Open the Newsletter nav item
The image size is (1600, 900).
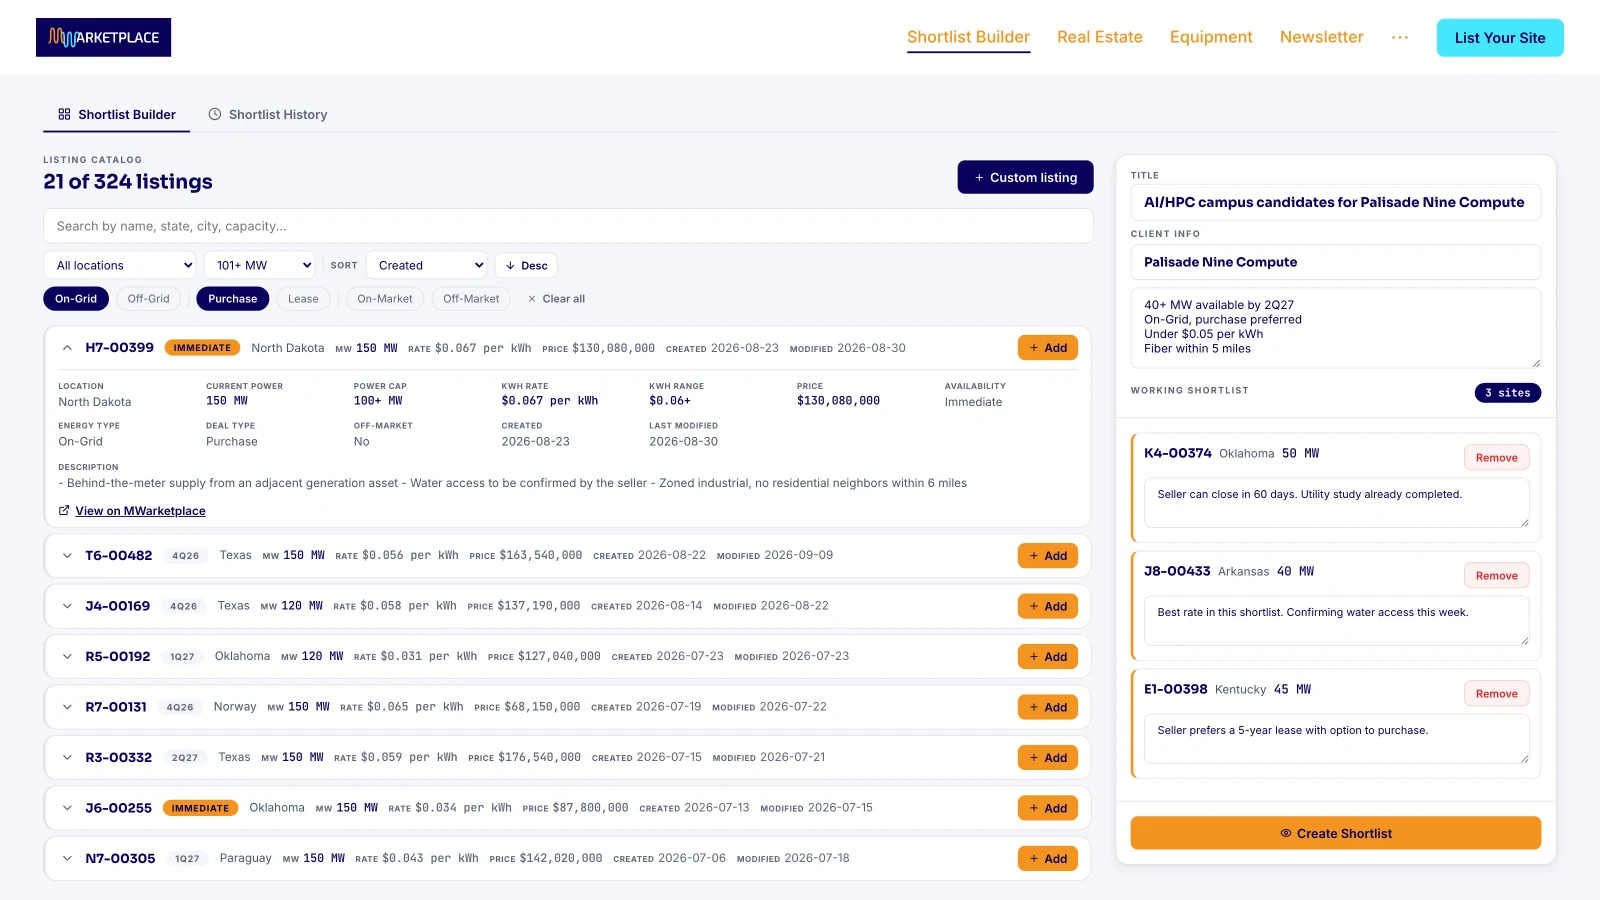pos(1321,37)
